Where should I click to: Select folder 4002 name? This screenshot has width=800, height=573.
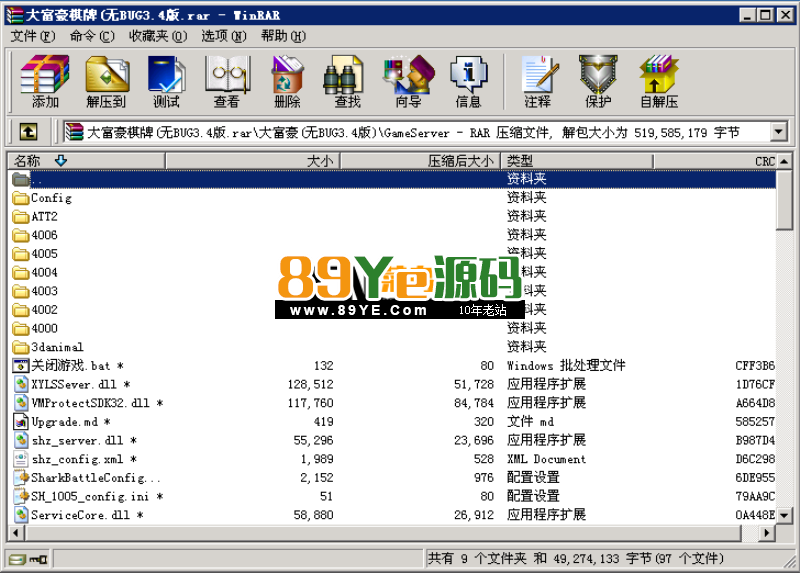(x=44, y=310)
